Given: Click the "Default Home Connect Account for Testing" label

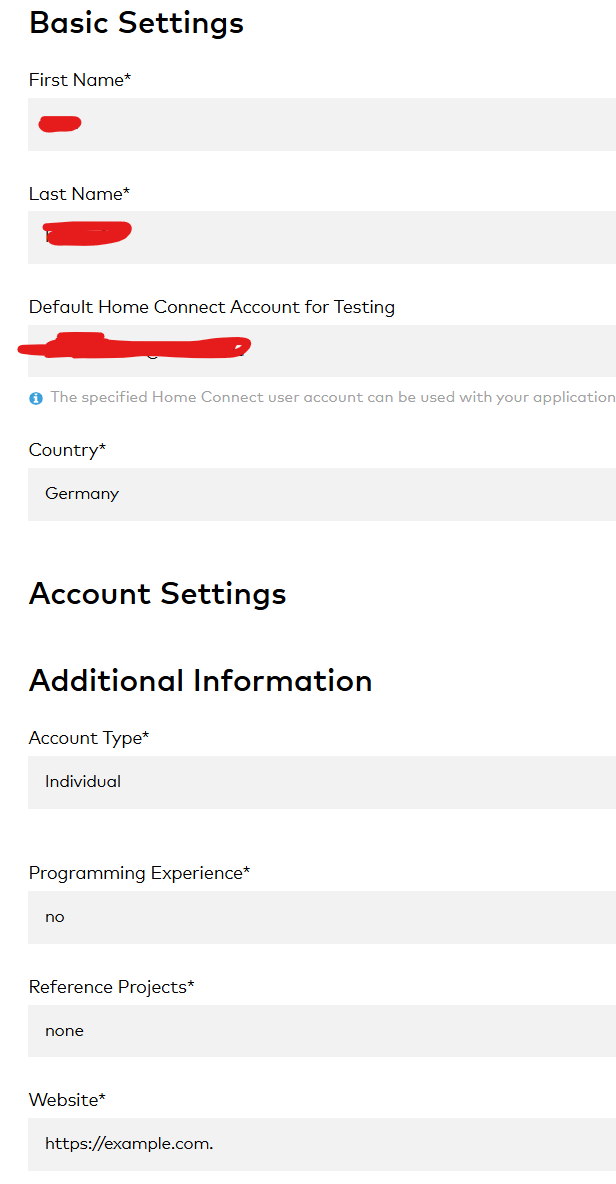Looking at the screenshot, I should click(212, 307).
